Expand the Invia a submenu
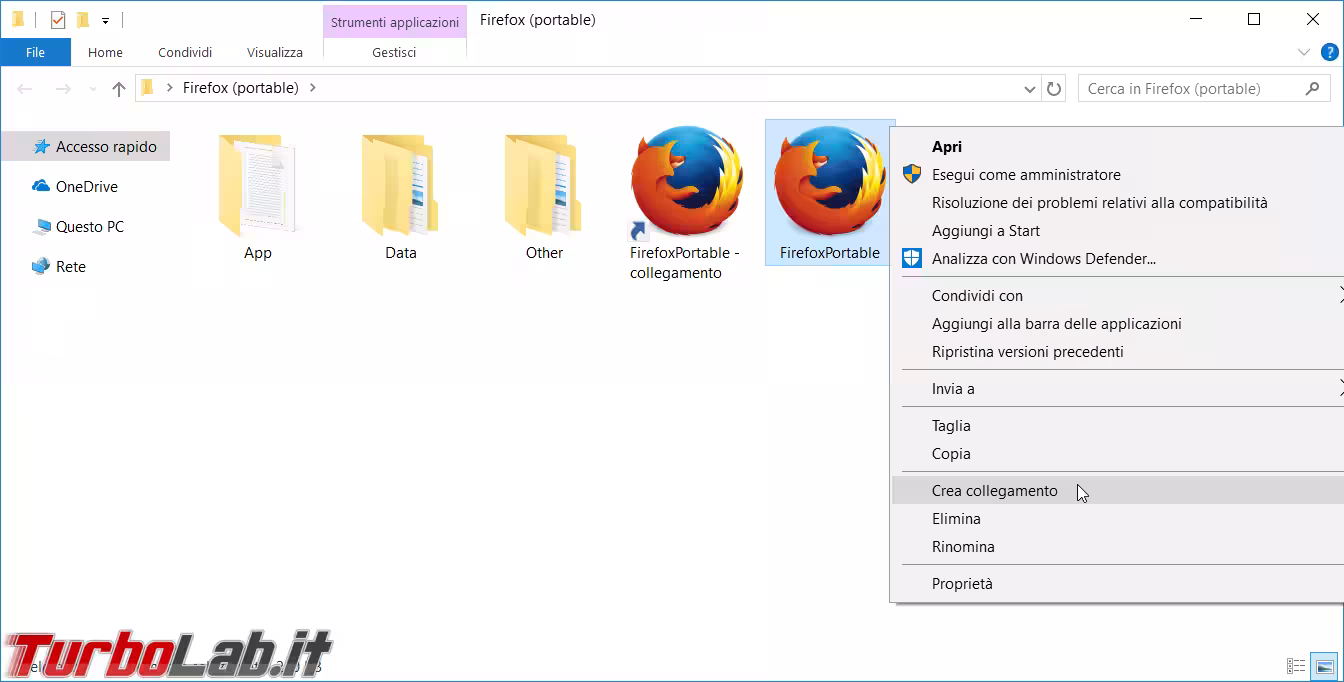 click(953, 389)
